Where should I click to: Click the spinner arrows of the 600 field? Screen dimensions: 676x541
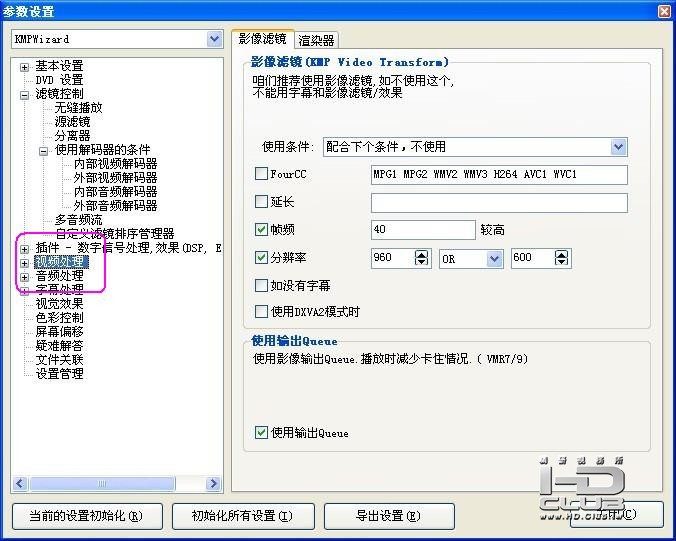pos(561,258)
